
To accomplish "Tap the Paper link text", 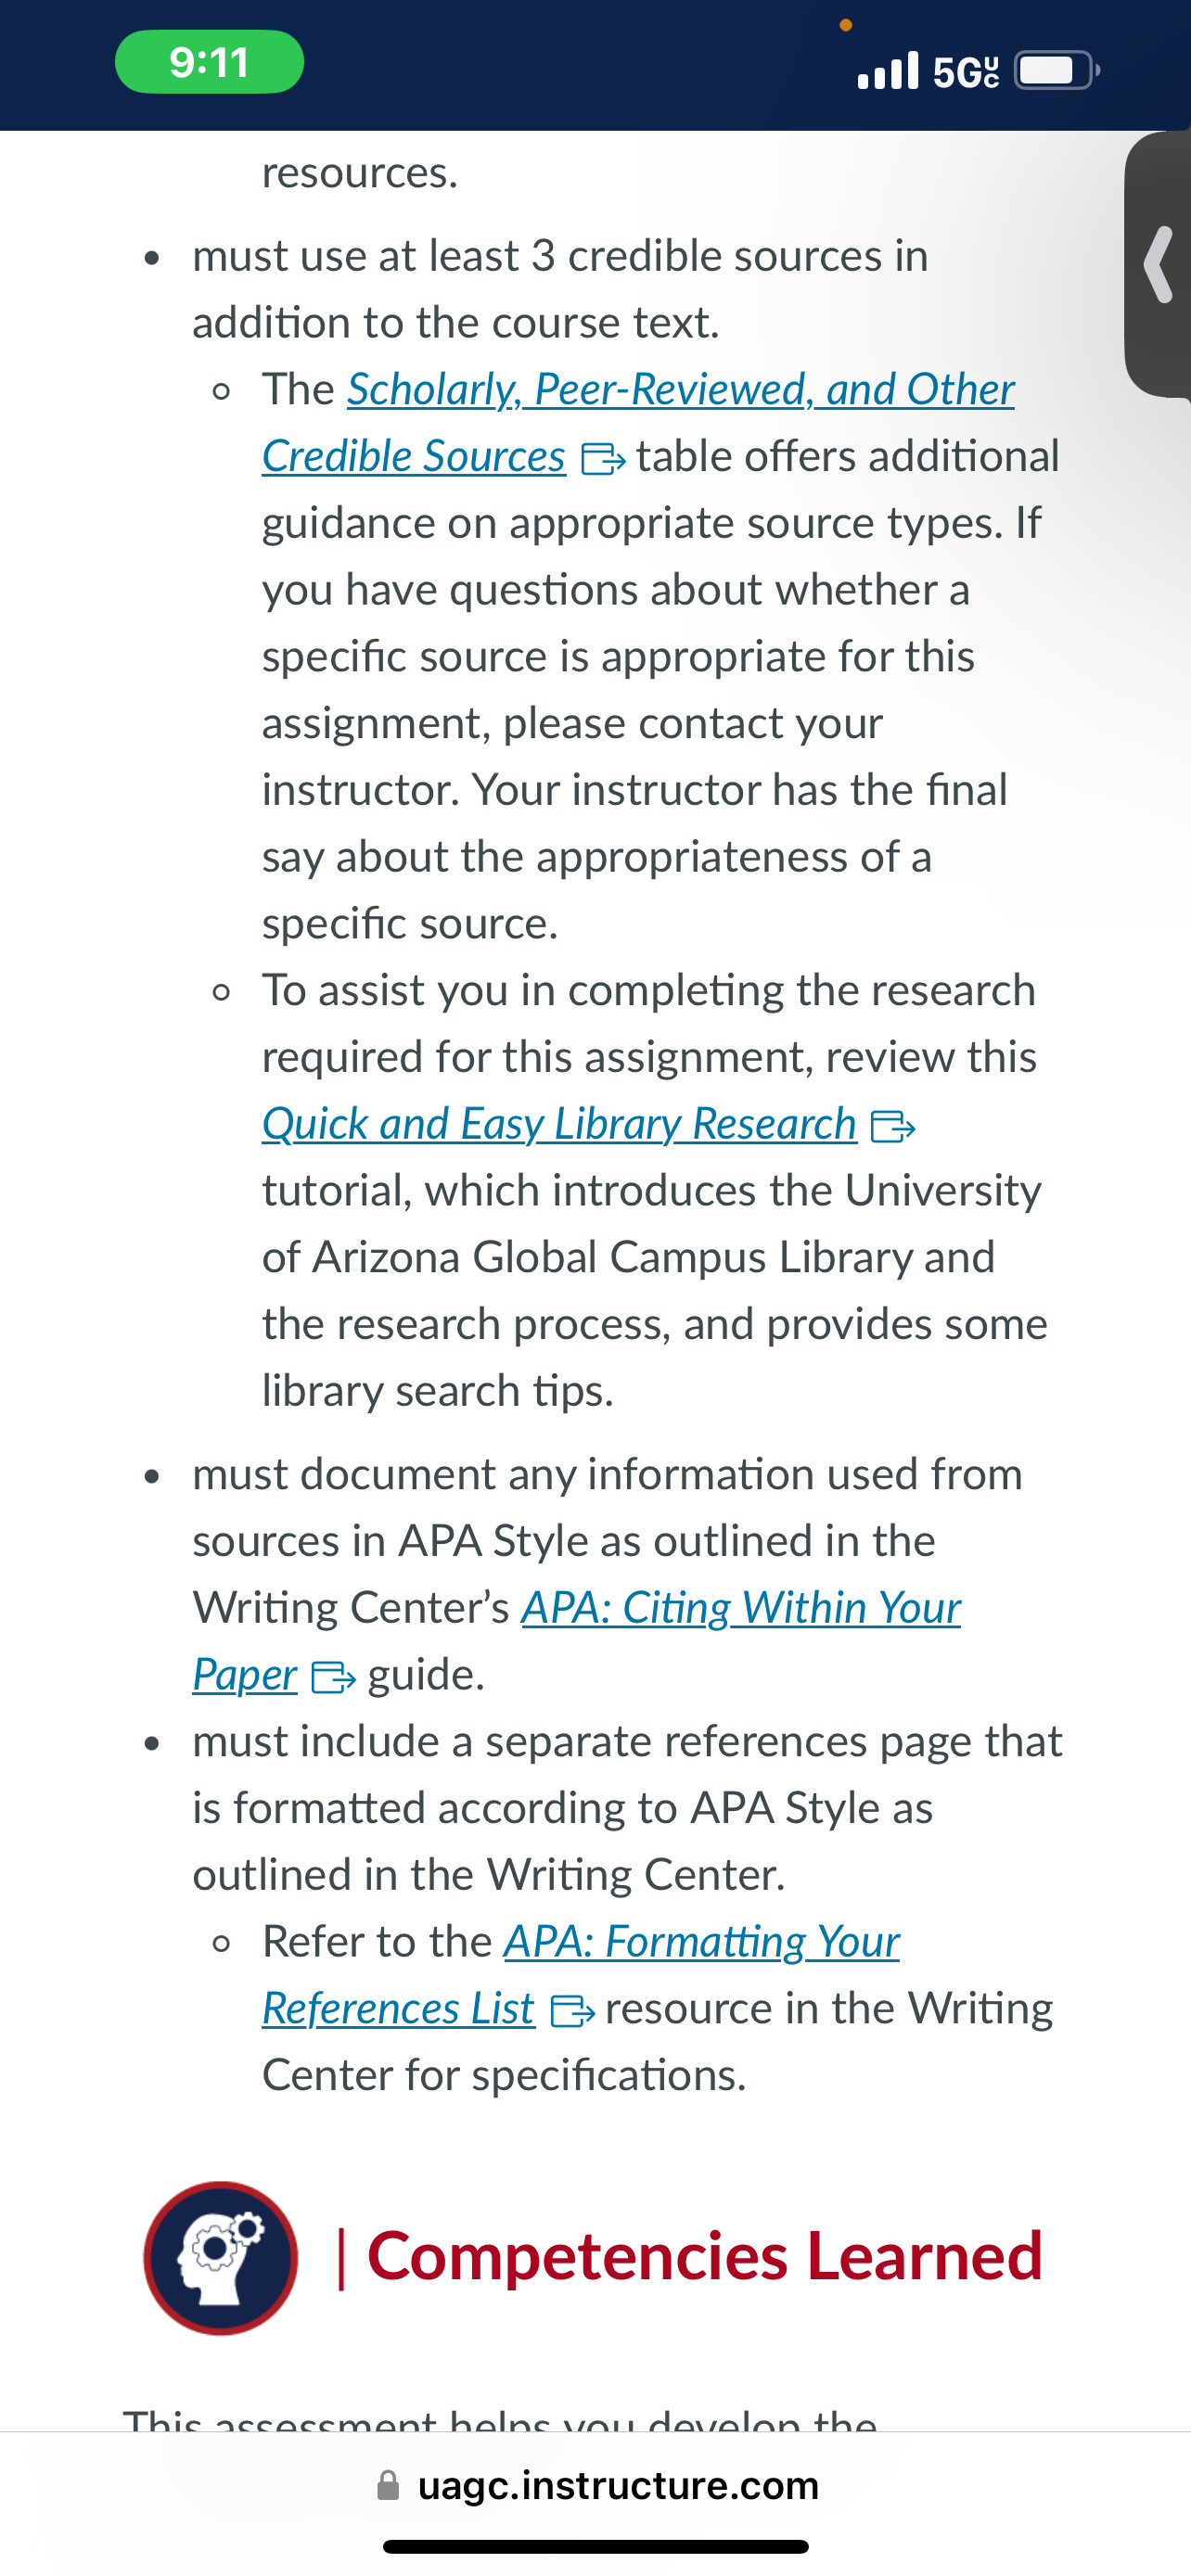I will pyautogui.click(x=245, y=1675).
